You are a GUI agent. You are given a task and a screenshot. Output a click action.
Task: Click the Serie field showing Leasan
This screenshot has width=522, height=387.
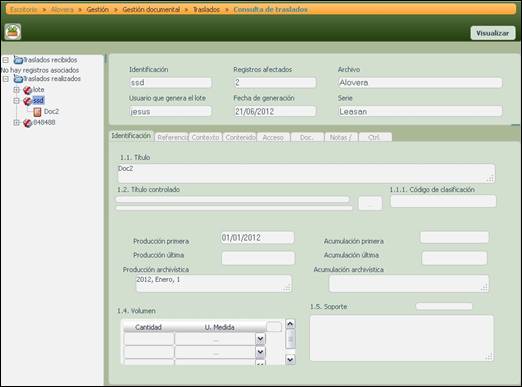coord(420,111)
